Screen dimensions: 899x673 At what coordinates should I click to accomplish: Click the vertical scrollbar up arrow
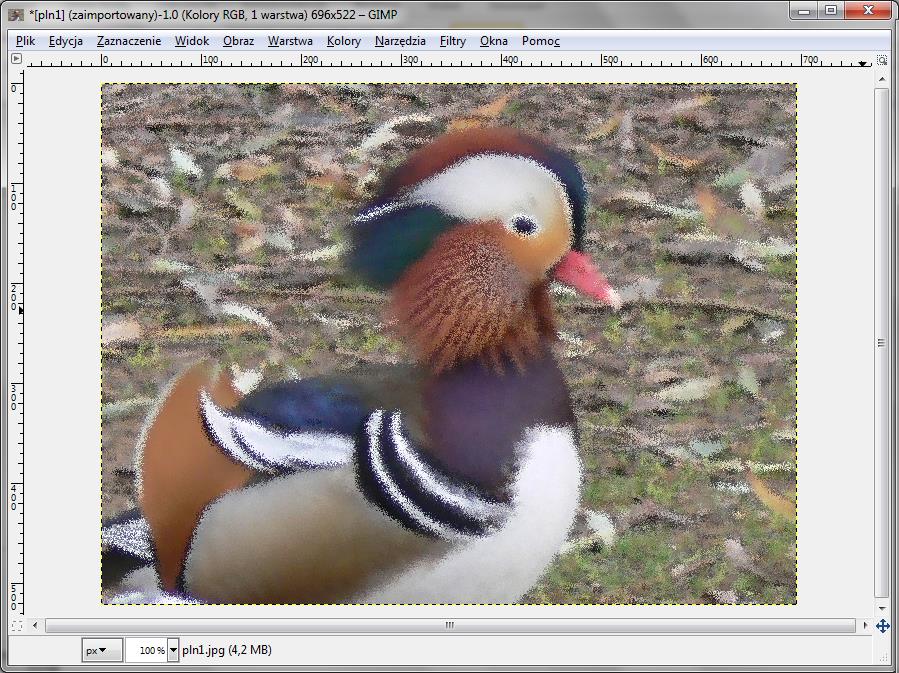click(x=882, y=80)
